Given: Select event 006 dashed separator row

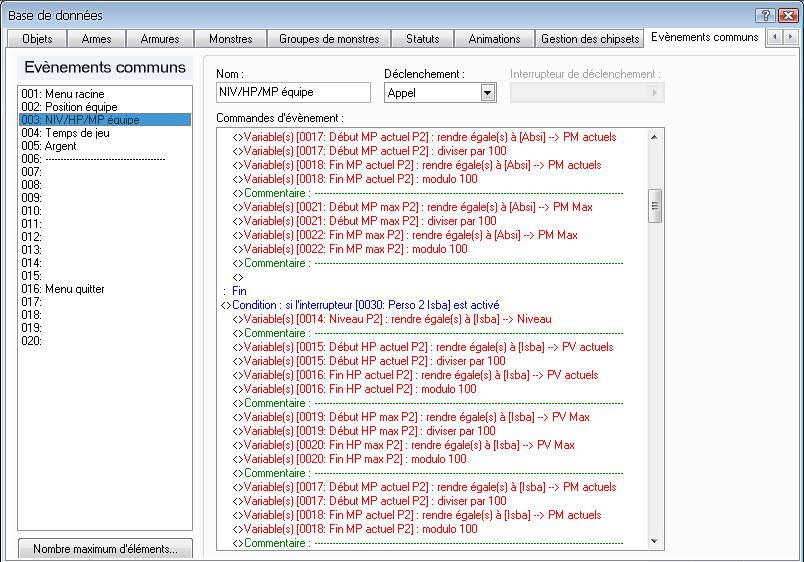Looking at the screenshot, I should 105,159.
